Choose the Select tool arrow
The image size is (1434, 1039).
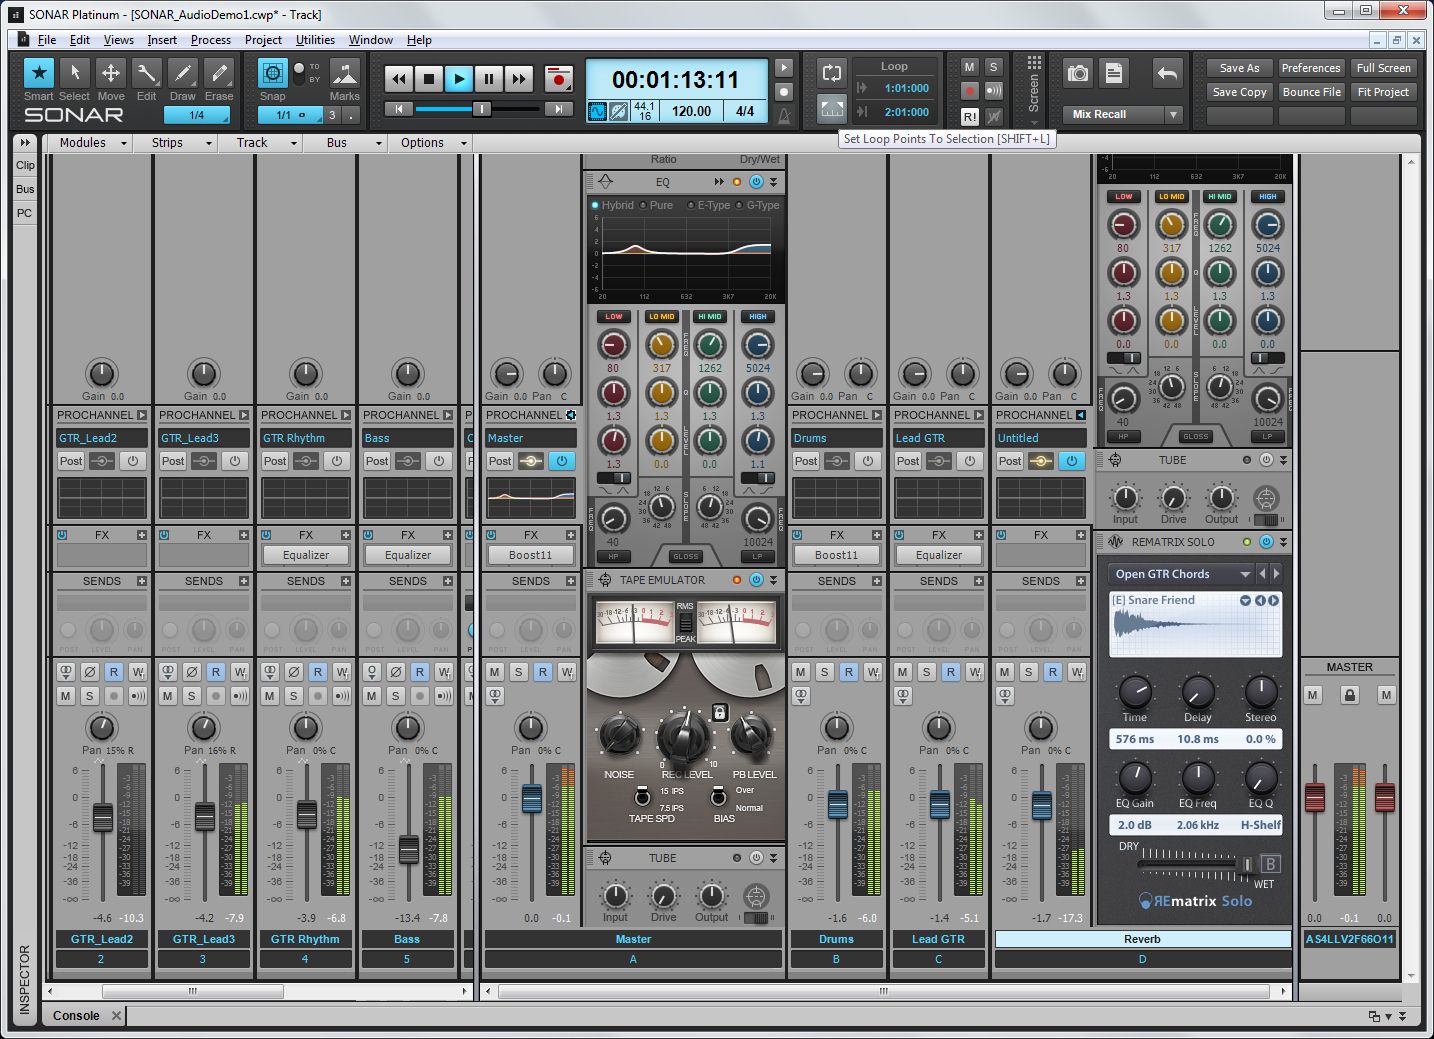tap(74, 73)
